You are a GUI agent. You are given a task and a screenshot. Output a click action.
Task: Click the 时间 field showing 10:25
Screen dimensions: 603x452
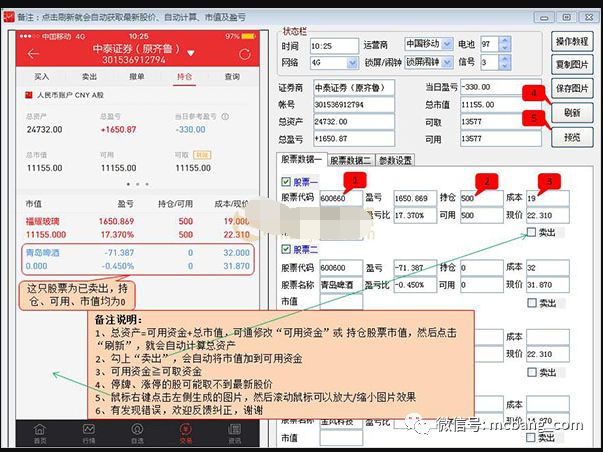334,46
